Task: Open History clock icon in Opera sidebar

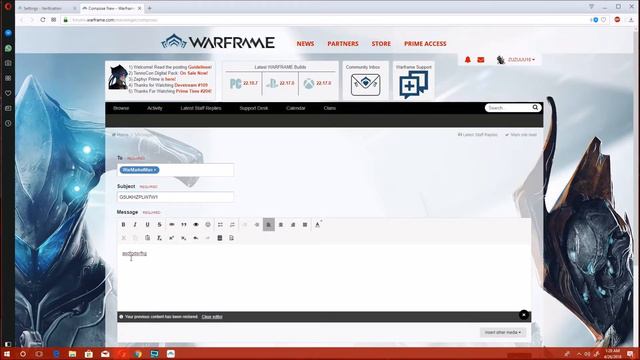Action: point(8,123)
